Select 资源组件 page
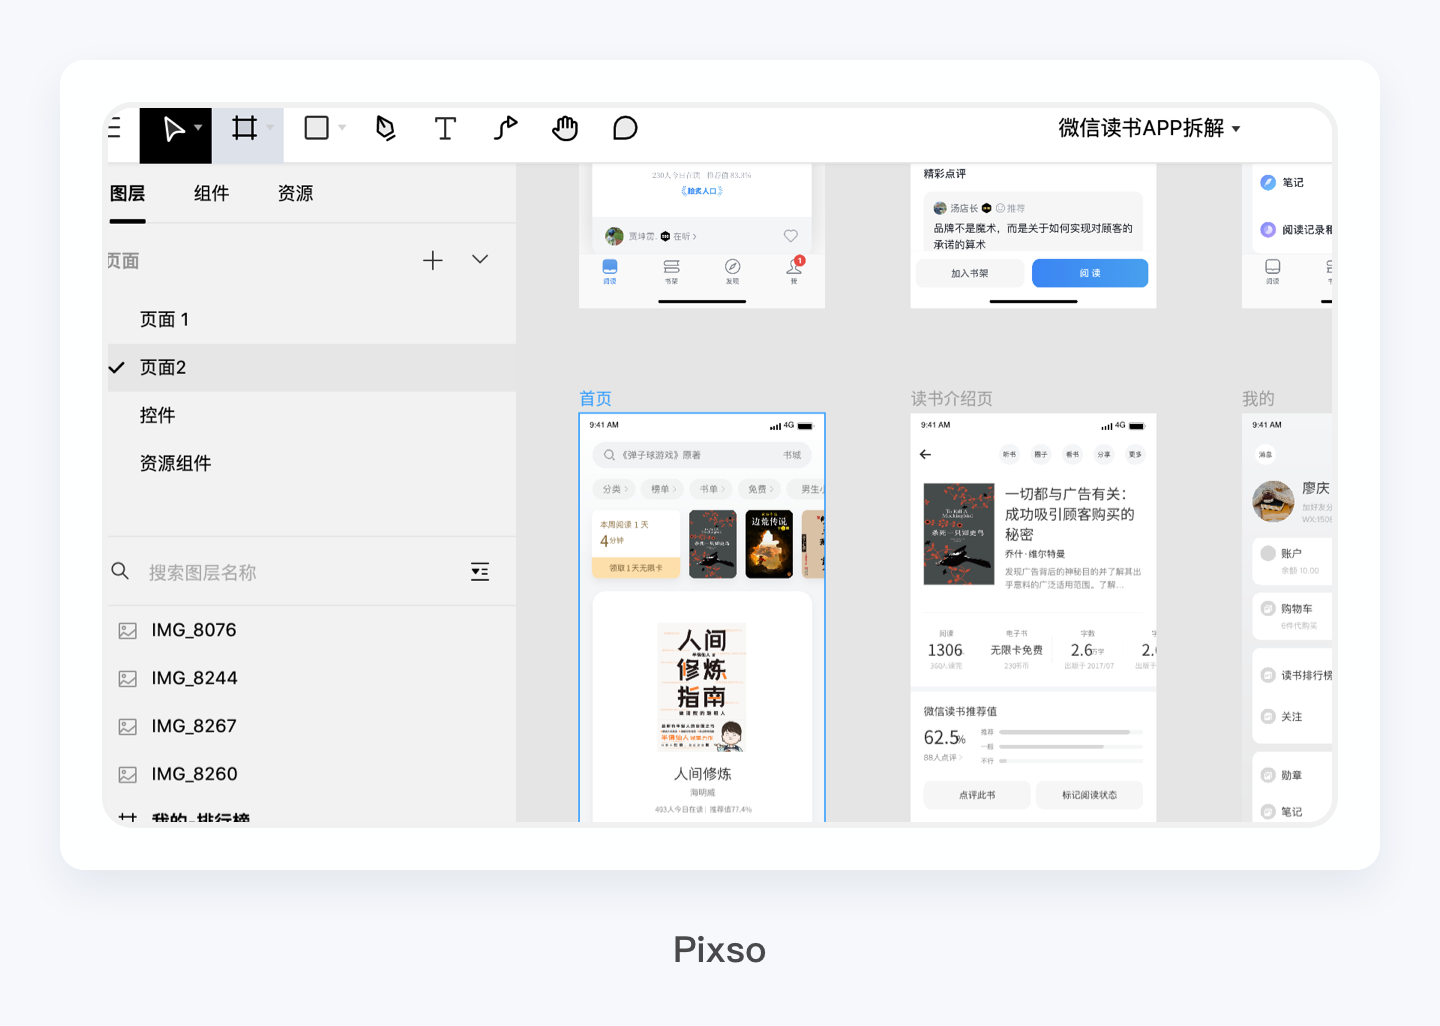This screenshot has width=1440, height=1026. click(x=311, y=464)
